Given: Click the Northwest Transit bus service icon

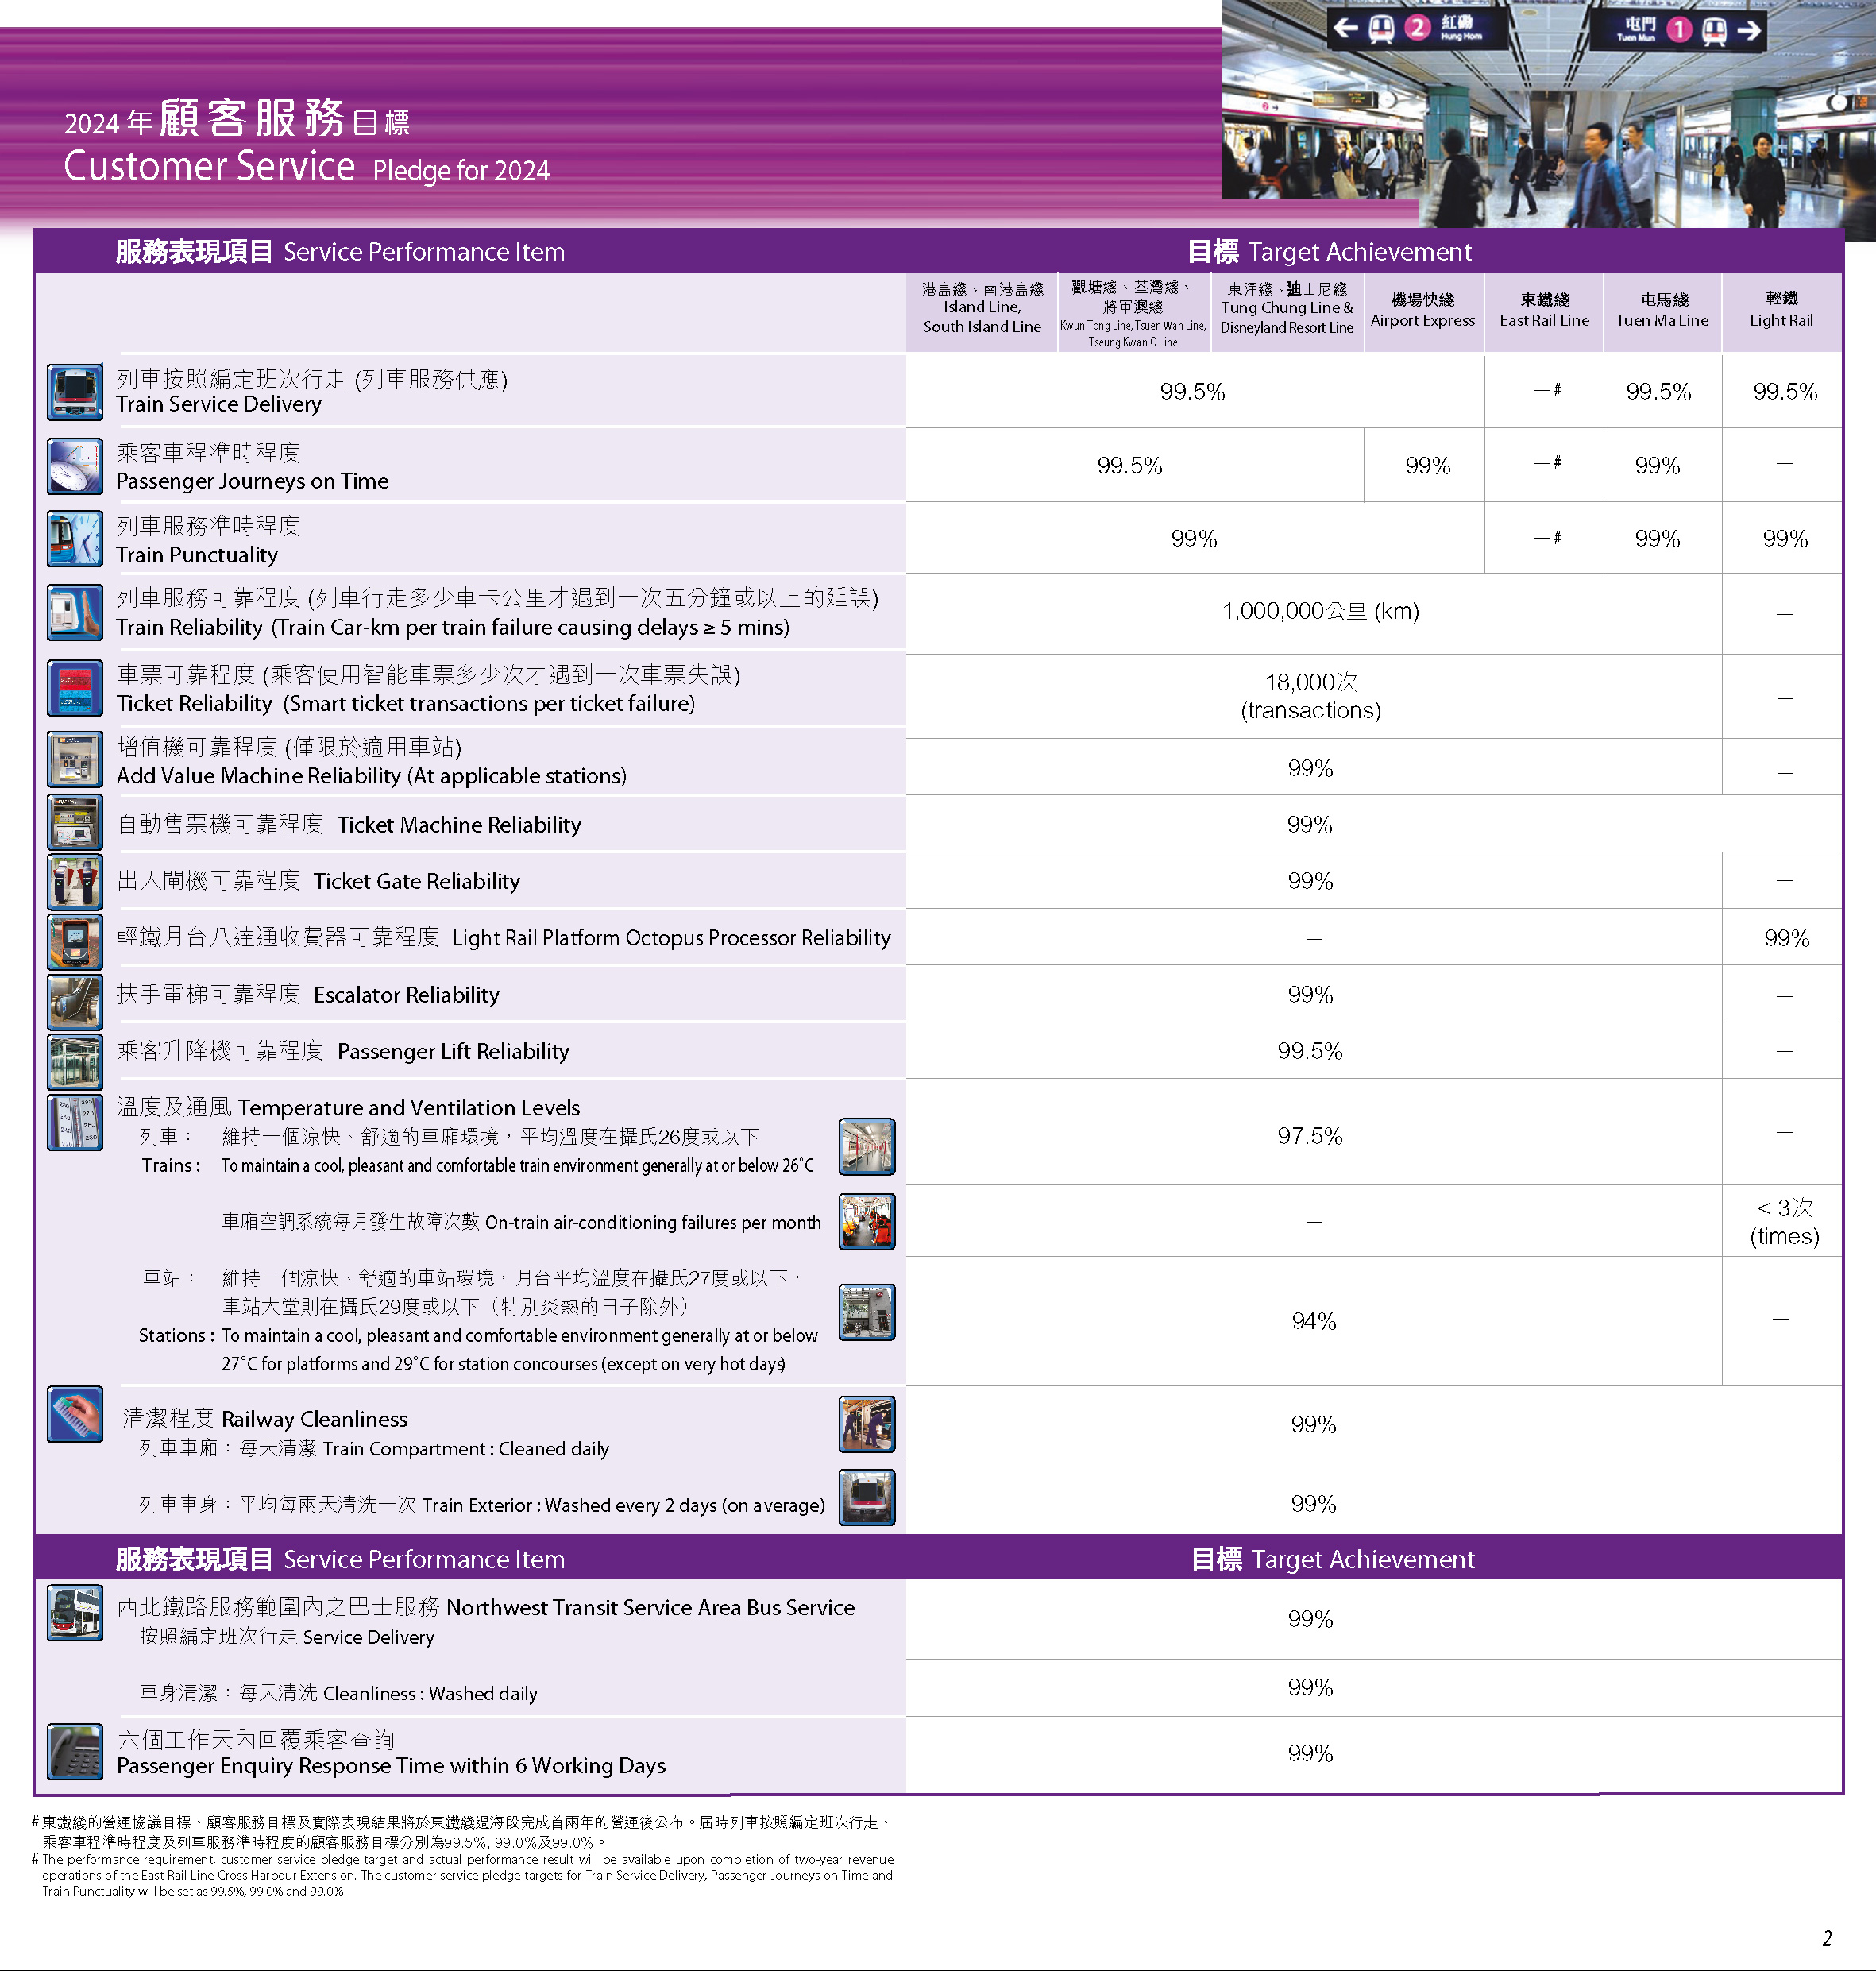Looking at the screenshot, I should pos(75,1612).
